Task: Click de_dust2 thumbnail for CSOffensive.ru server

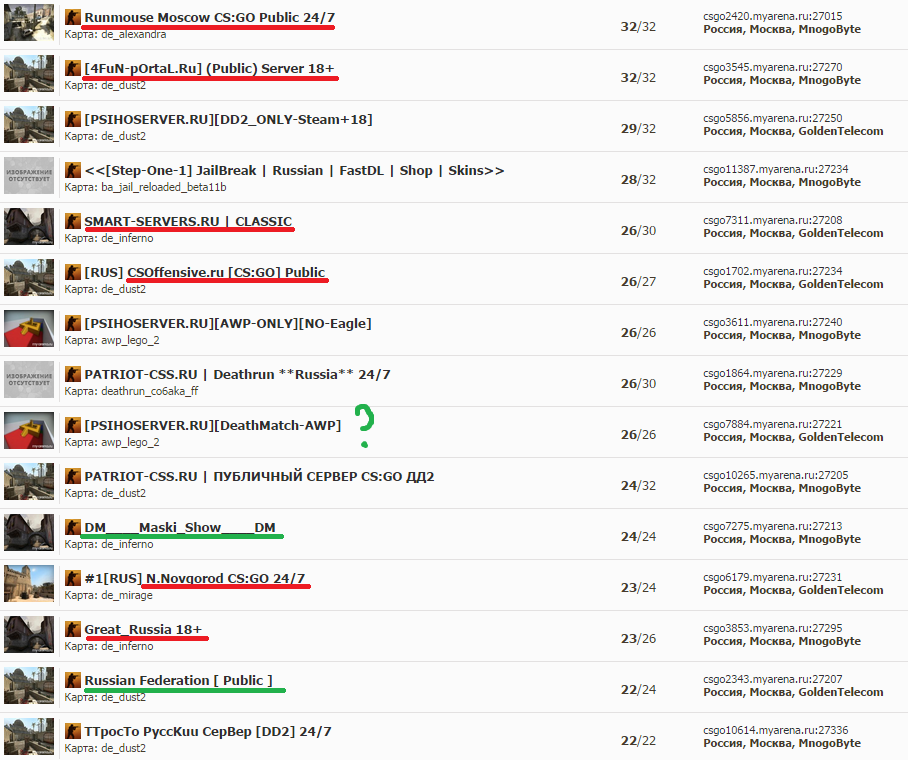Action: (29, 277)
